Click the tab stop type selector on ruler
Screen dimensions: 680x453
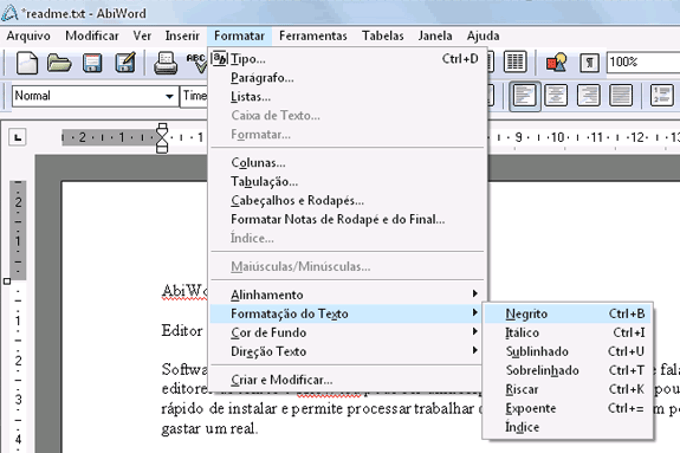[x=17, y=138]
